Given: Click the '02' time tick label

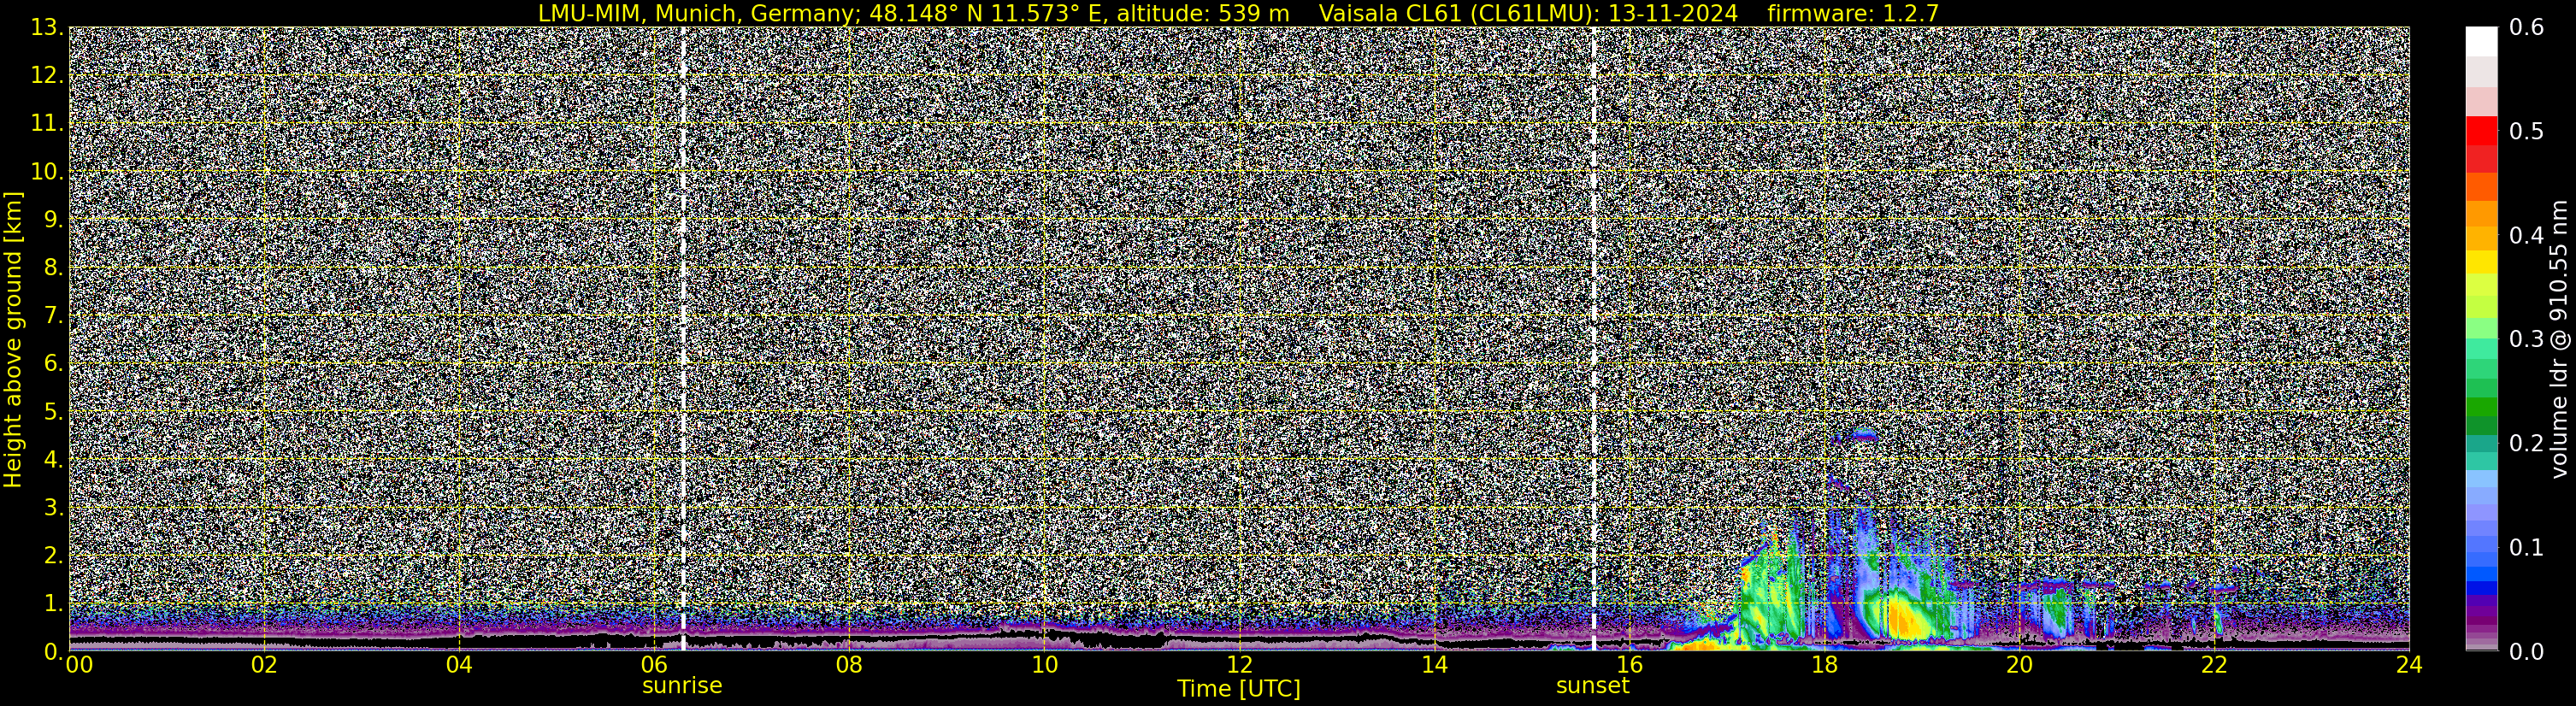Looking at the screenshot, I should click(x=264, y=665).
